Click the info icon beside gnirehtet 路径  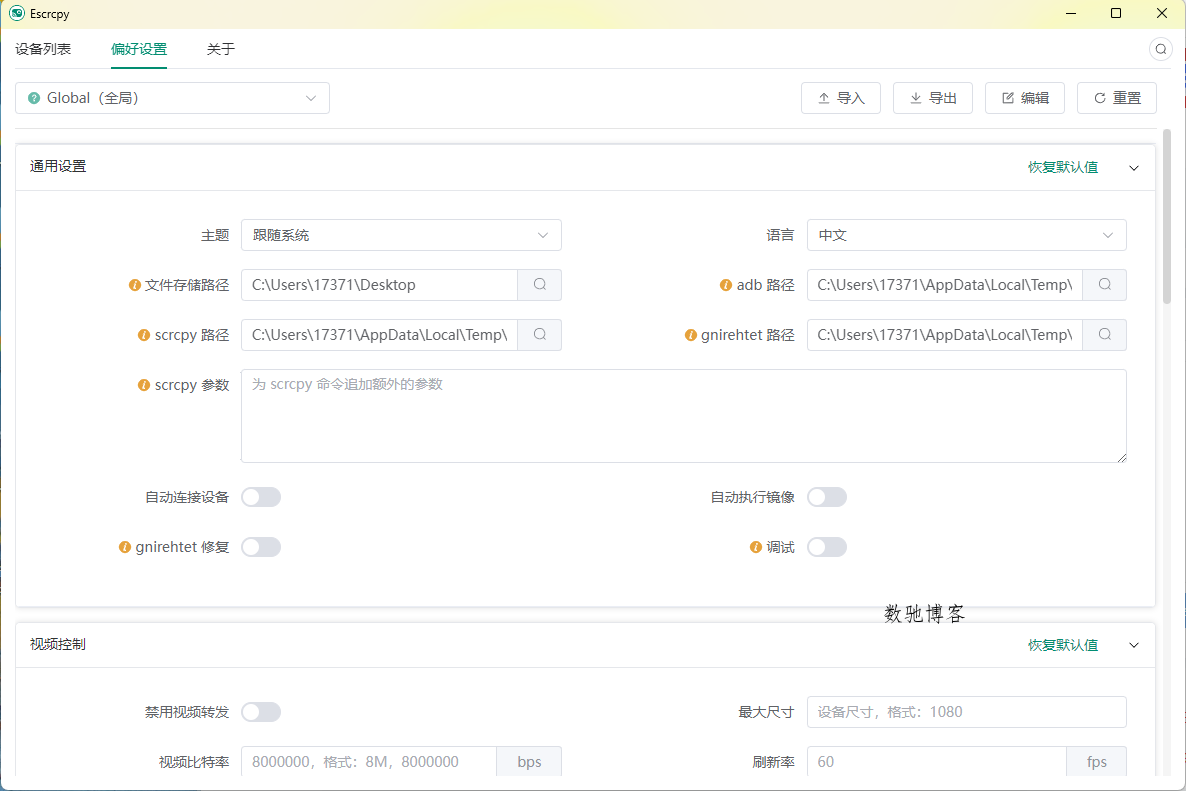tap(691, 335)
